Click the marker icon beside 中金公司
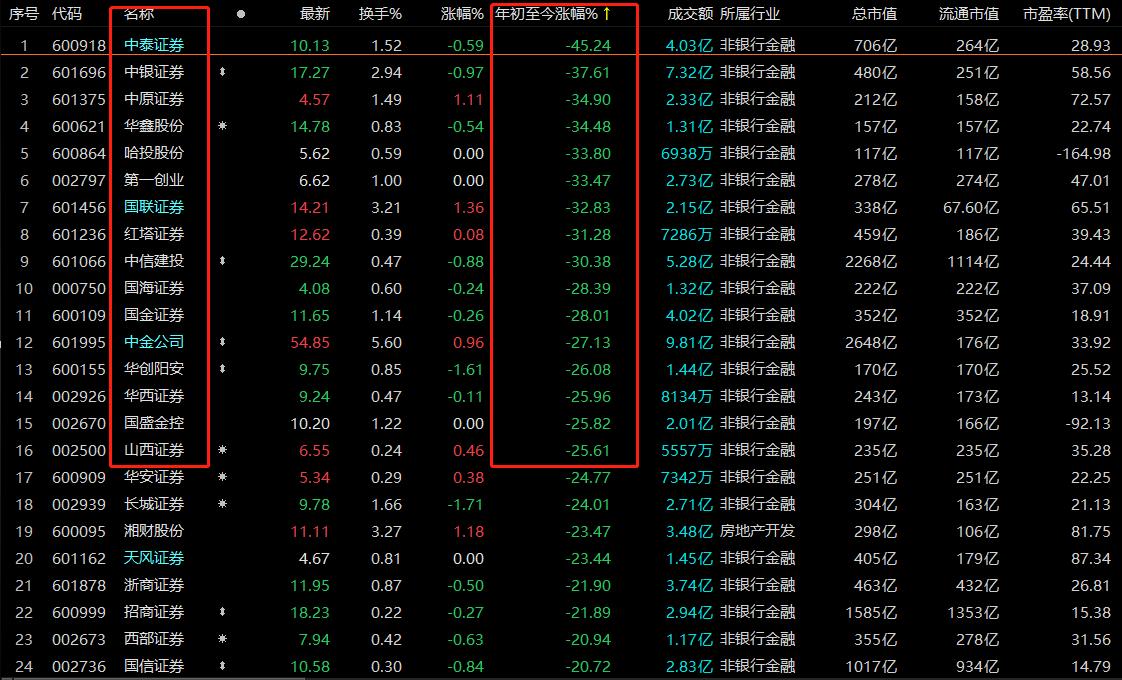The width and height of the screenshot is (1122, 680). 223,342
